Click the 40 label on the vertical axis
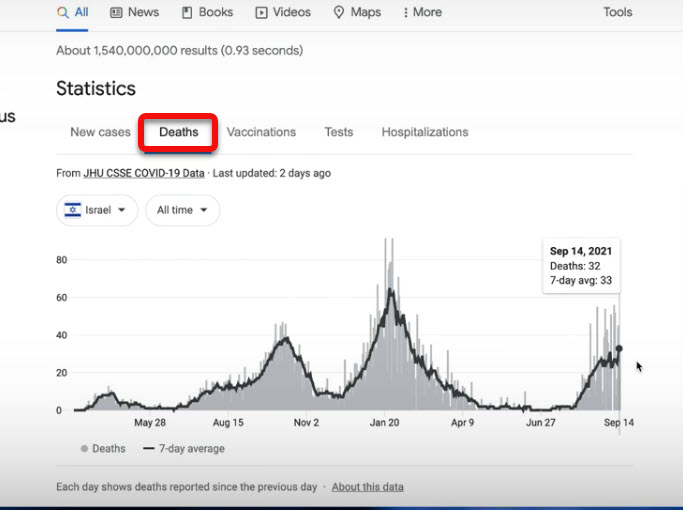The height and width of the screenshot is (510, 683). click(62, 335)
